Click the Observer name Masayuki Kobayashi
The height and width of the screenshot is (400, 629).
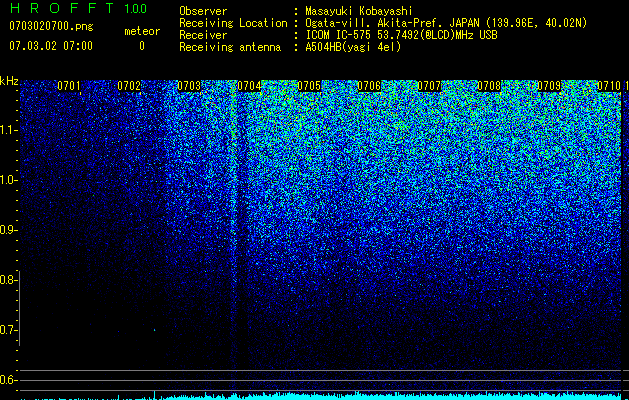click(x=359, y=11)
